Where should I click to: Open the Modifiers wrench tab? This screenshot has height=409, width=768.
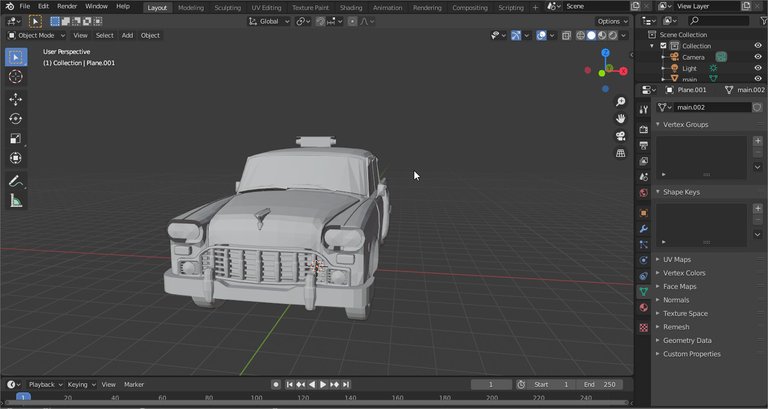[644, 229]
